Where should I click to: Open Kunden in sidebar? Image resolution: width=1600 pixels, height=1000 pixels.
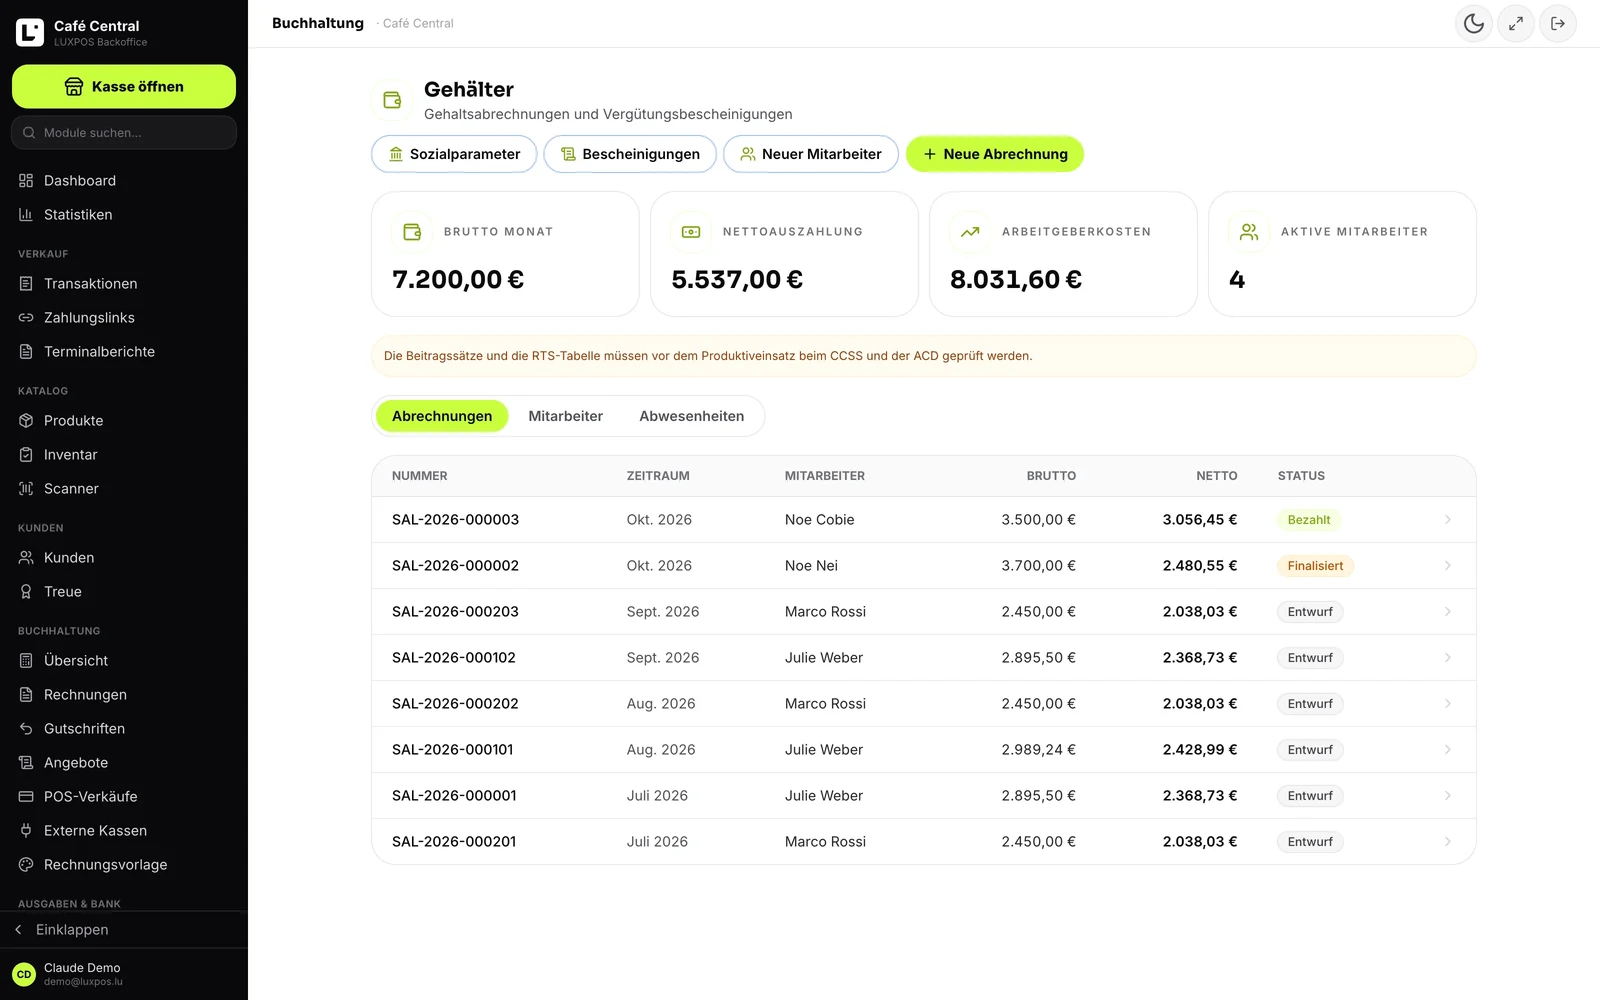[124, 557]
